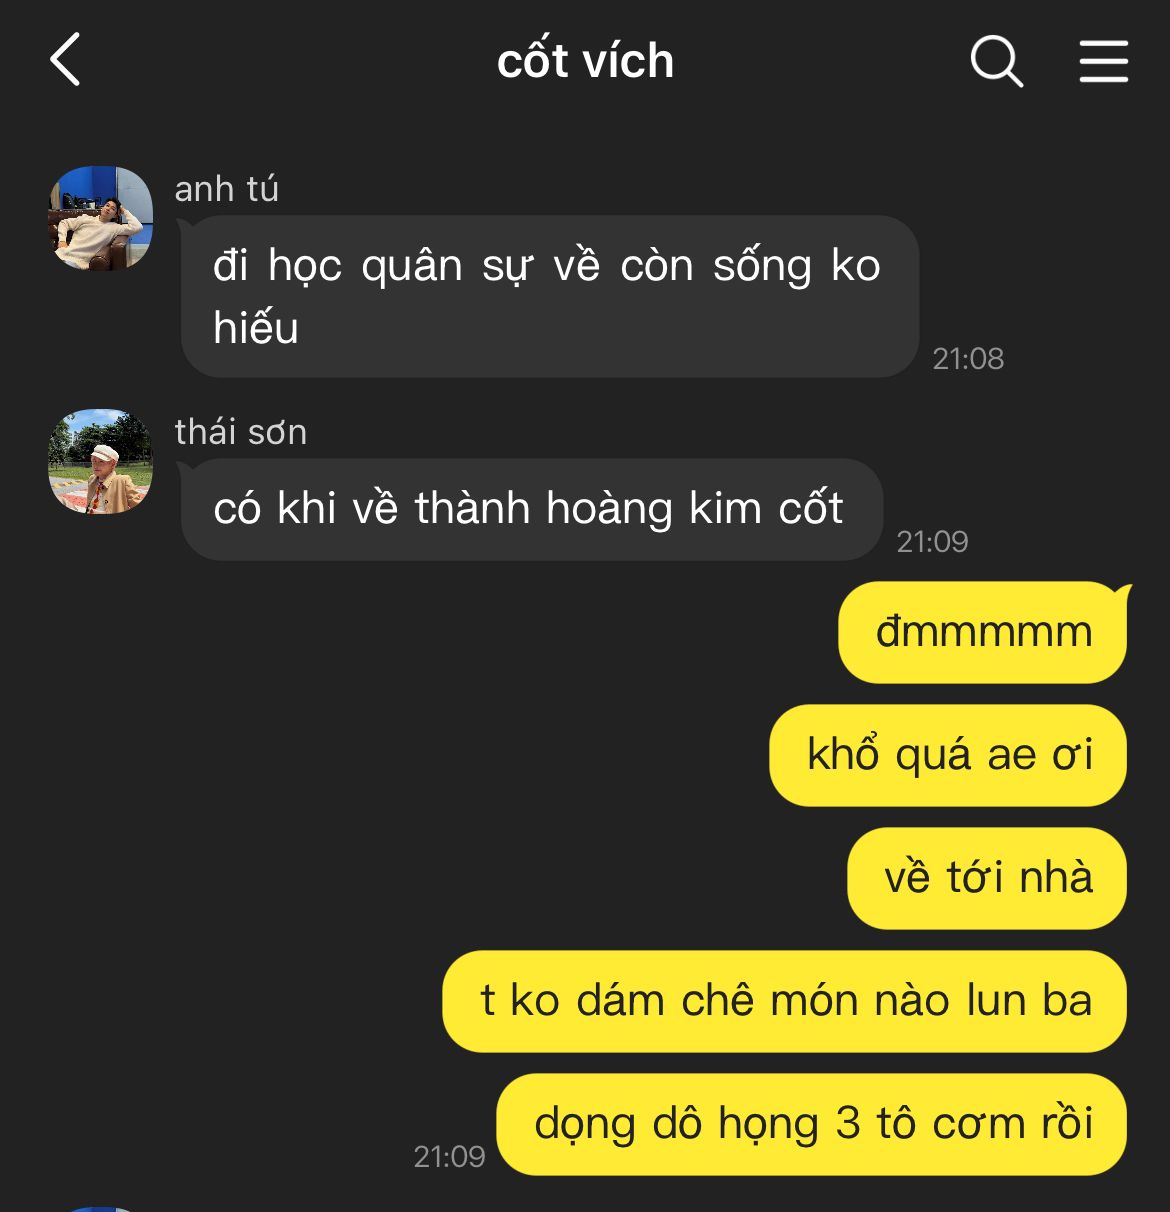Tap the word hiếu in first message
The width and height of the screenshot is (1170, 1212).
(256, 328)
